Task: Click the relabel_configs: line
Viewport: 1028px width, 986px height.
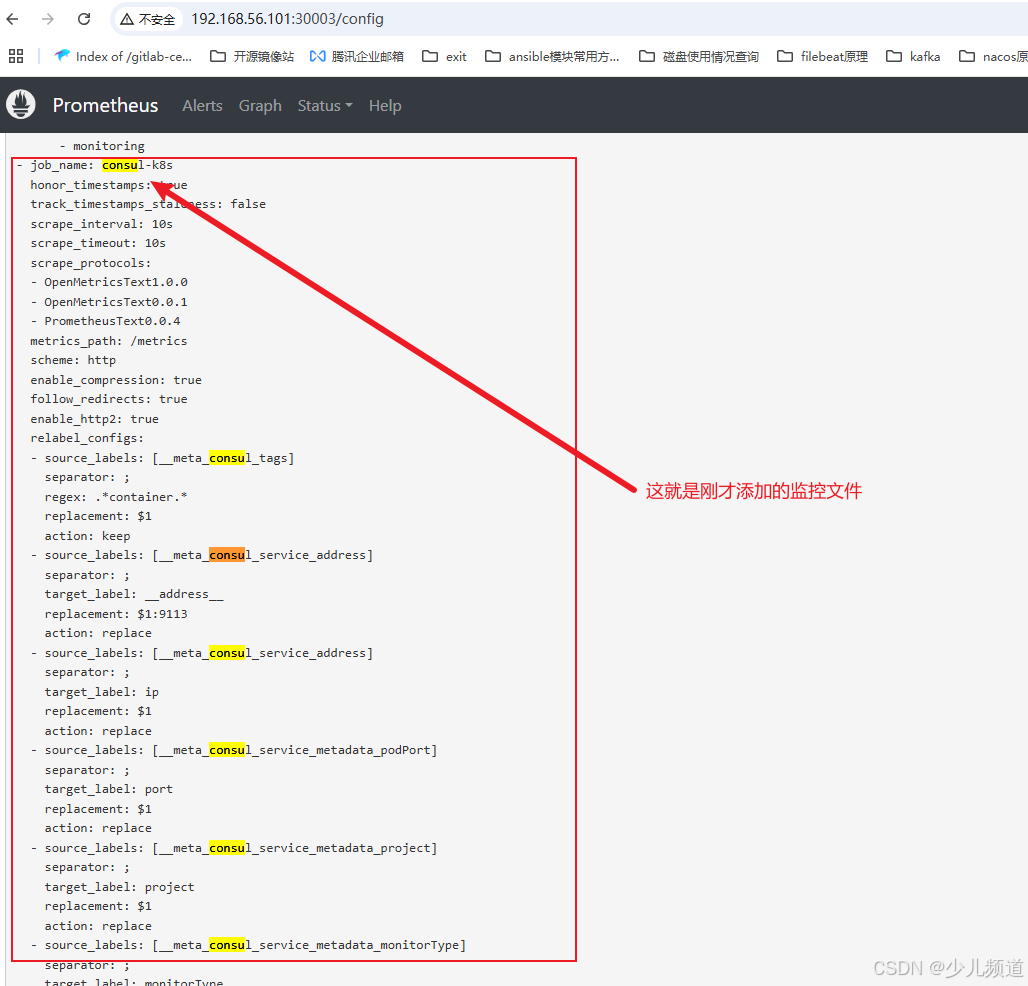Action: [x=87, y=439]
